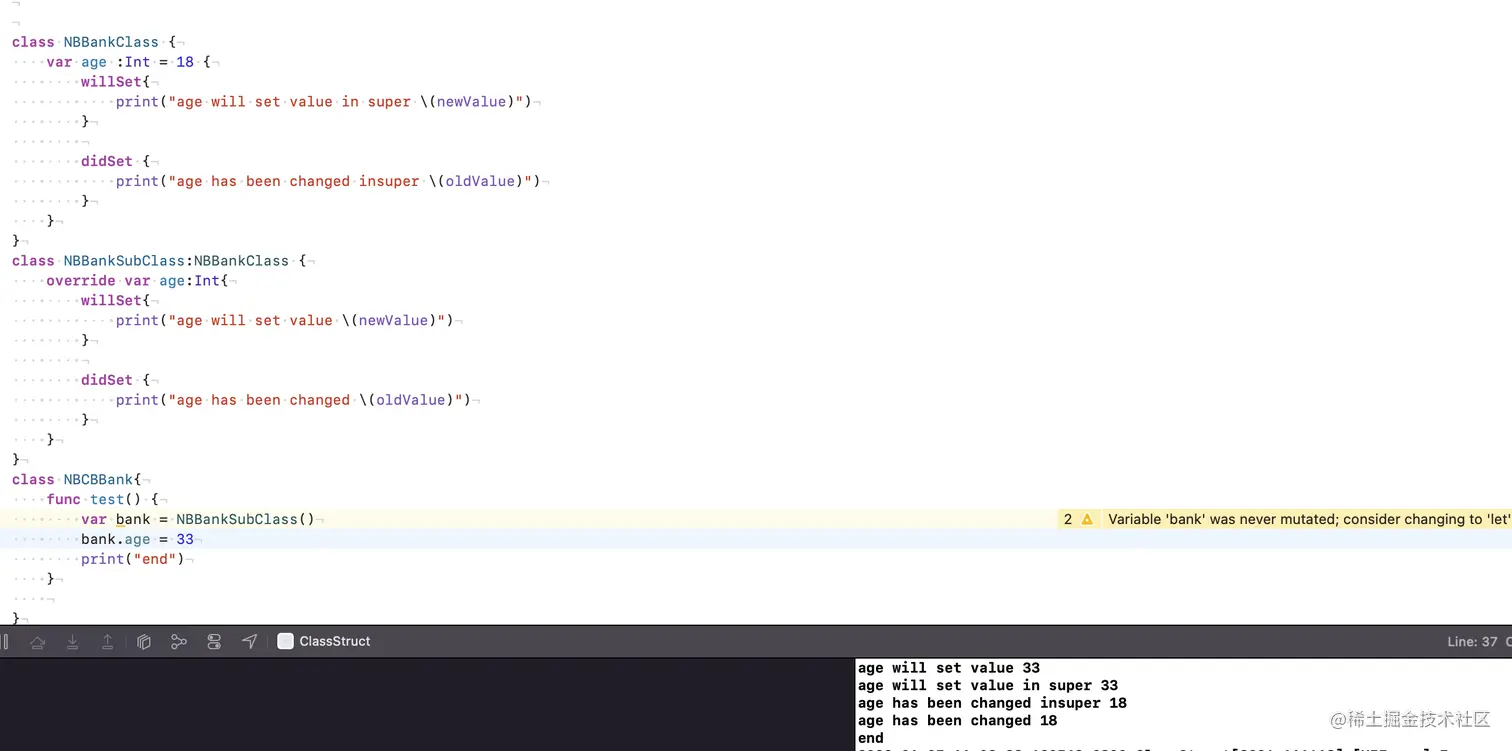Screen dimensions: 1512x751
Task: Click subclass 'age will set value \(newValue)' print line
Action: [x=285, y=320]
